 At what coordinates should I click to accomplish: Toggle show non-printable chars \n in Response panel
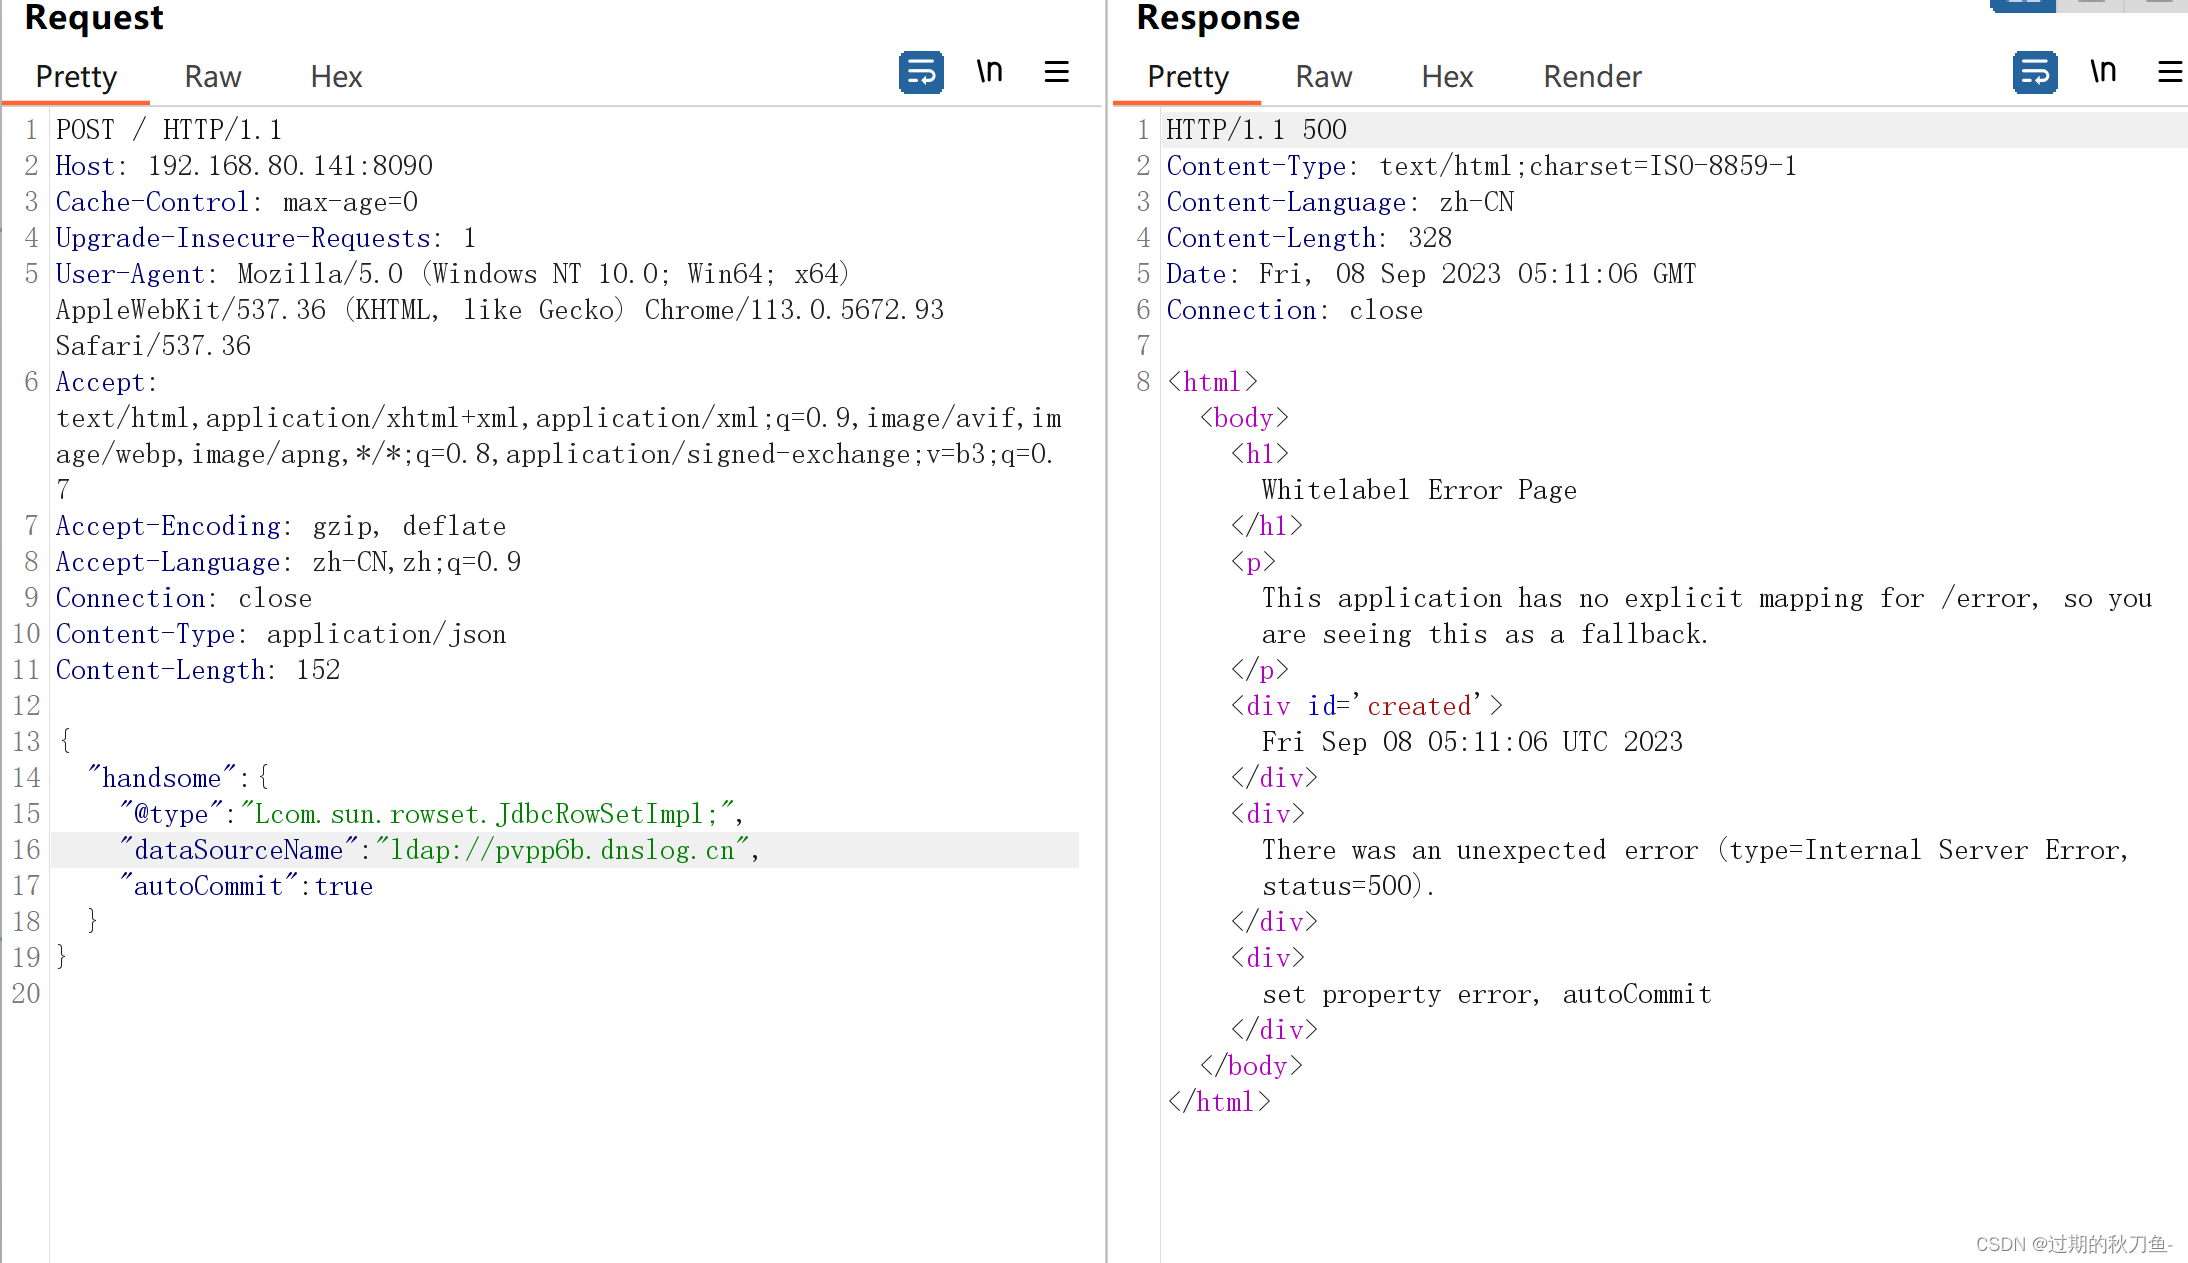(2103, 72)
